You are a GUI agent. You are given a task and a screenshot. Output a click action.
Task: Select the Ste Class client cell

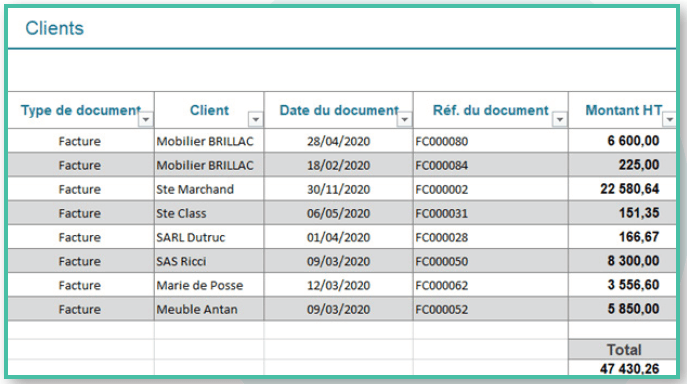pos(209,213)
